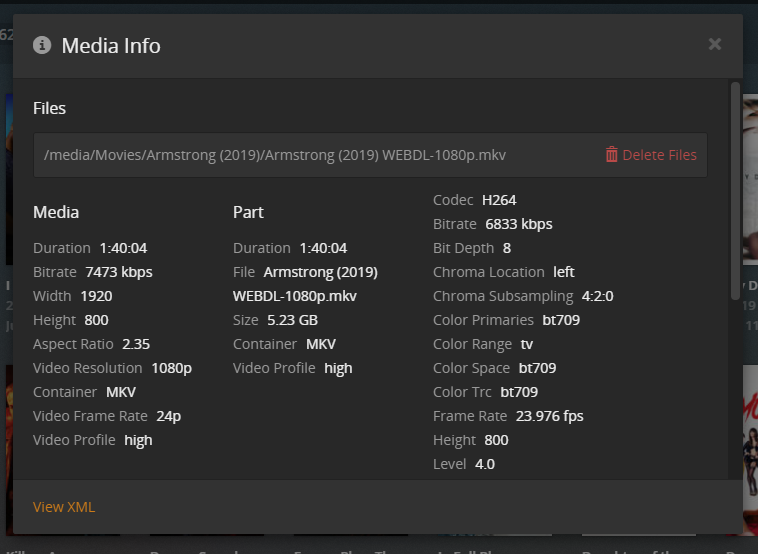The image size is (758, 554).
Task: Click the Media Info dialog title
Action: [x=111, y=46]
